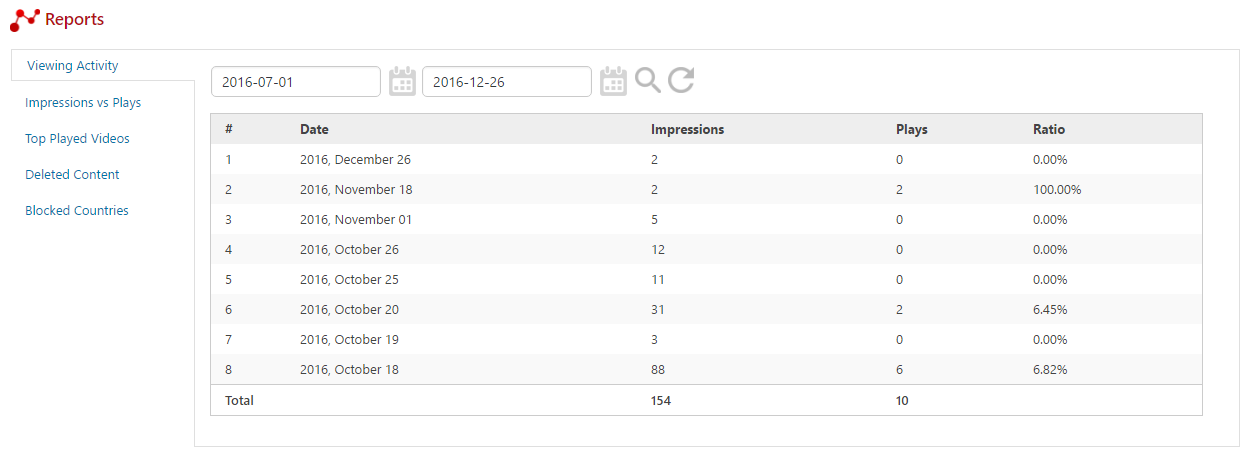Open the start date calendar picker
Image resolution: width=1255 pixels, height=469 pixels.
pos(402,81)
